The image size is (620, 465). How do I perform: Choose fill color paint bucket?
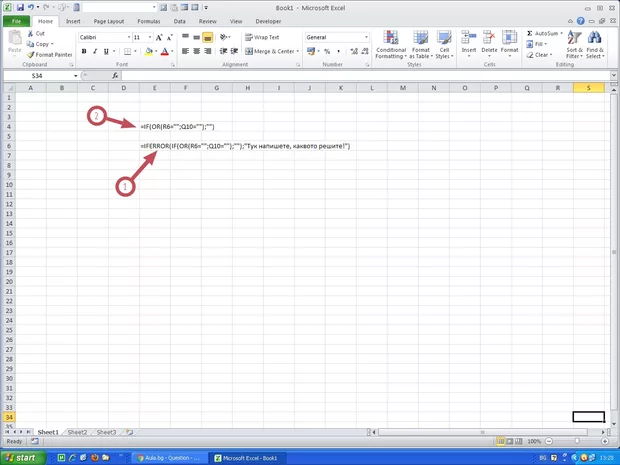click(149, 51)
